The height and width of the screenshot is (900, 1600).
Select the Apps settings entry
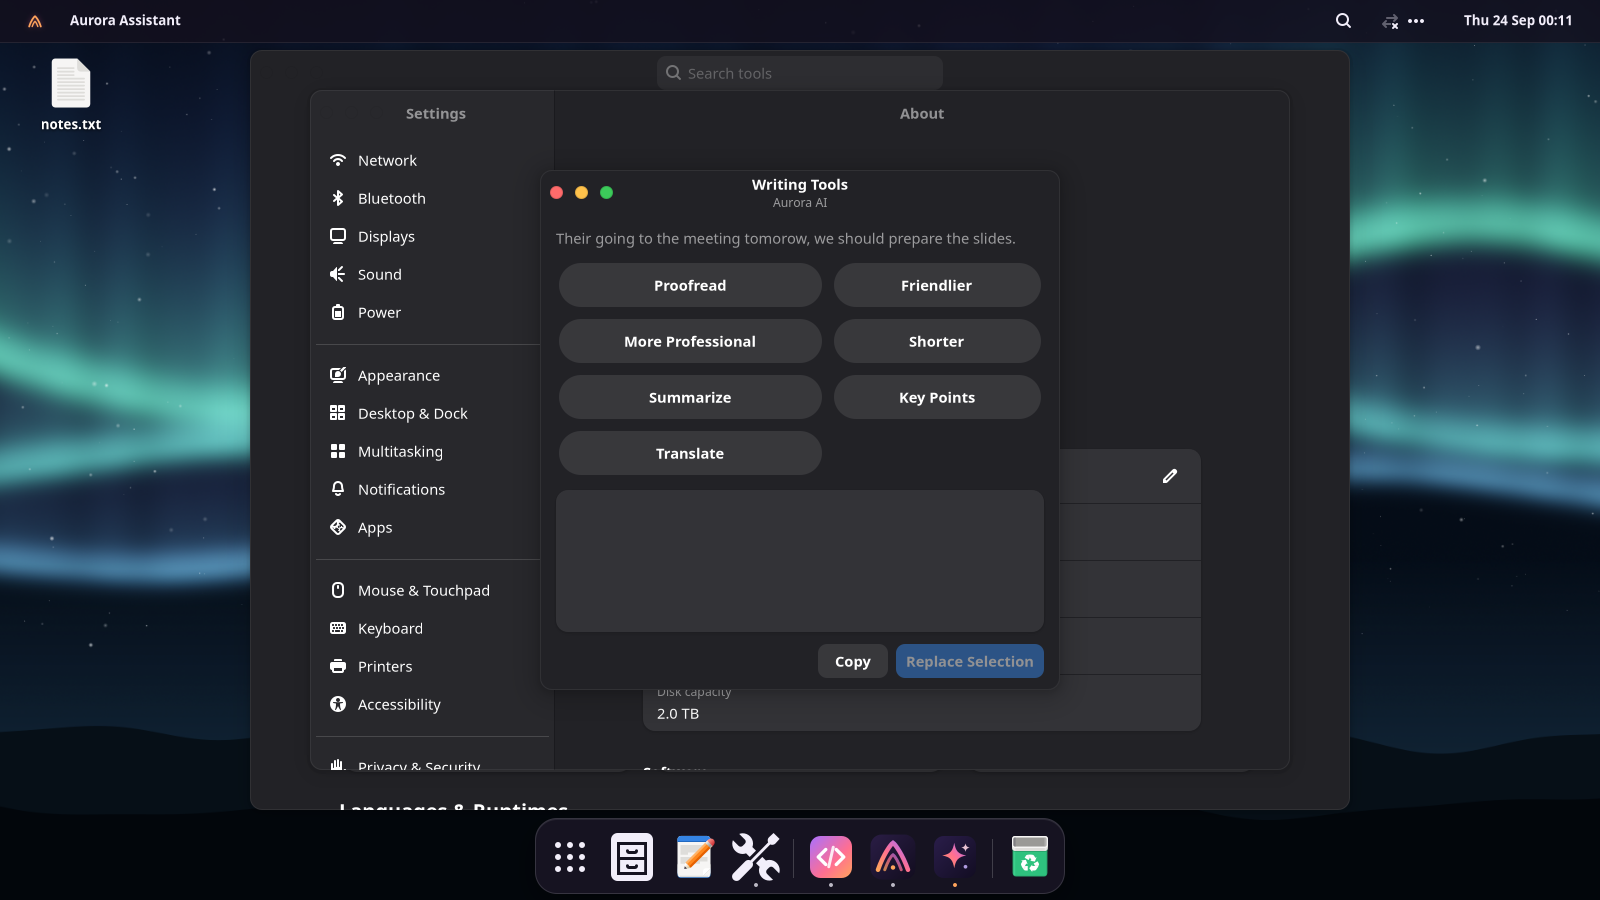[x=430, y=527]
